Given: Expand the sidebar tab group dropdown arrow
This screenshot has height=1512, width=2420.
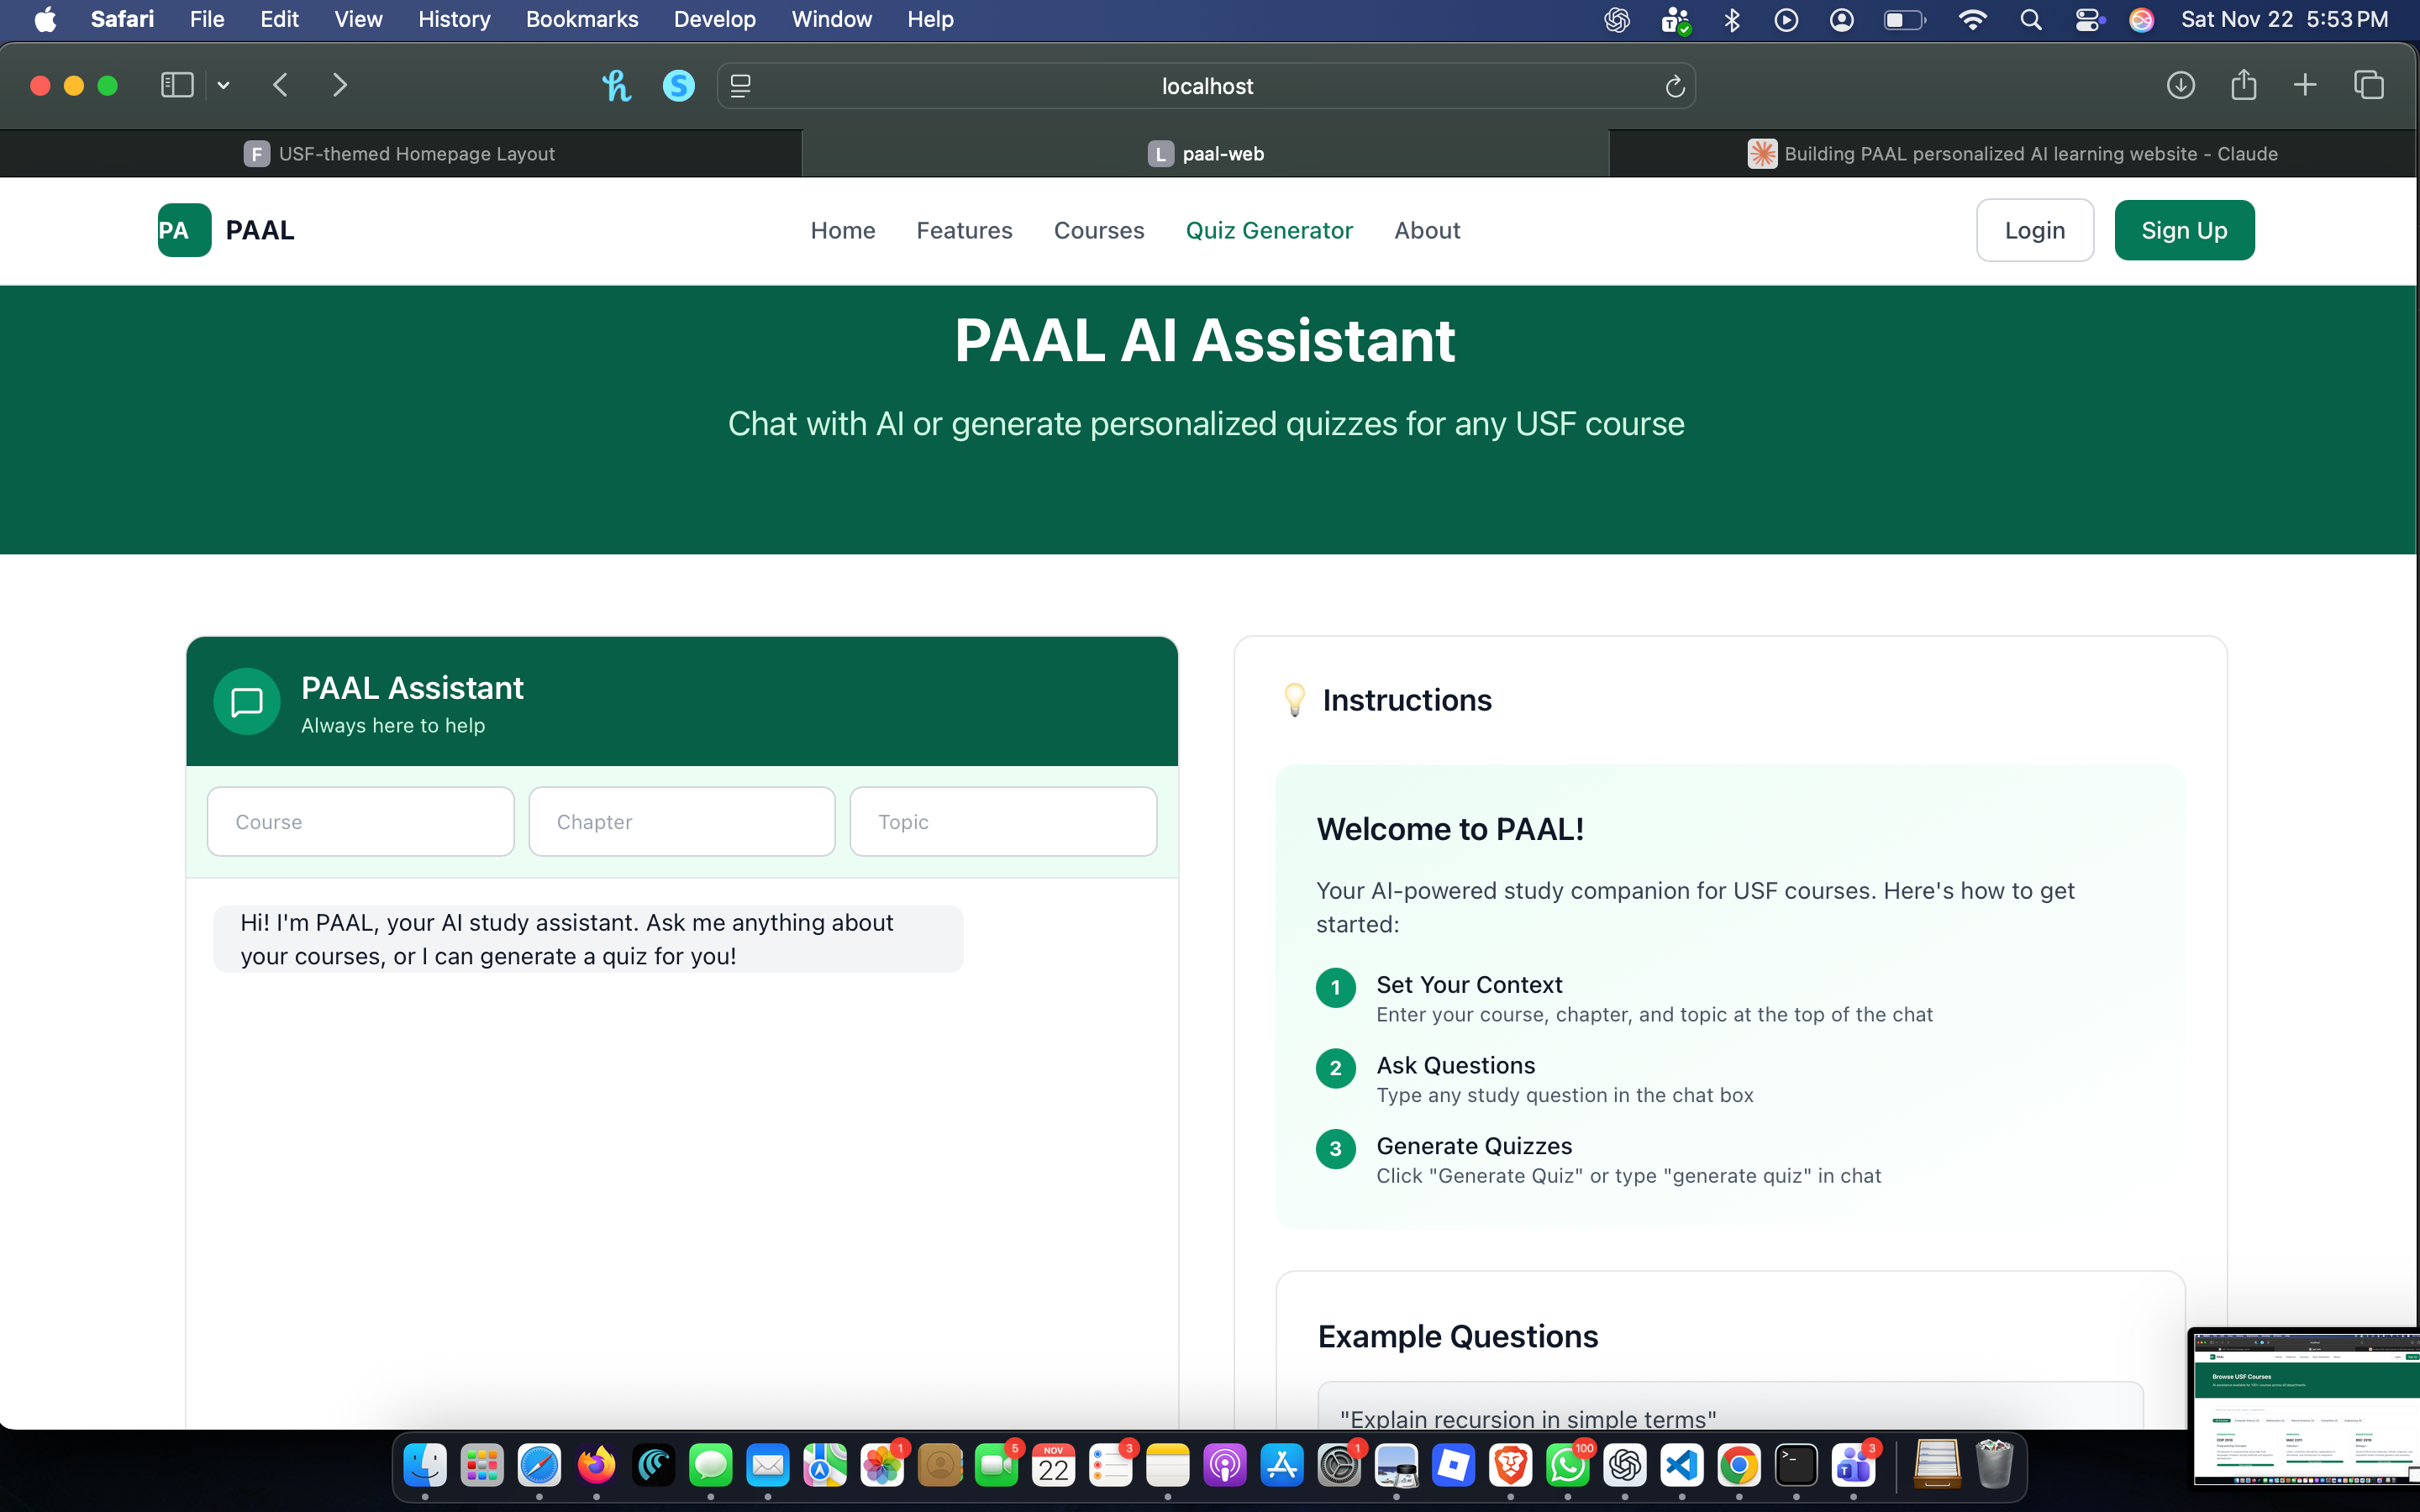Looking at the screenshot, I should (224, 86).
